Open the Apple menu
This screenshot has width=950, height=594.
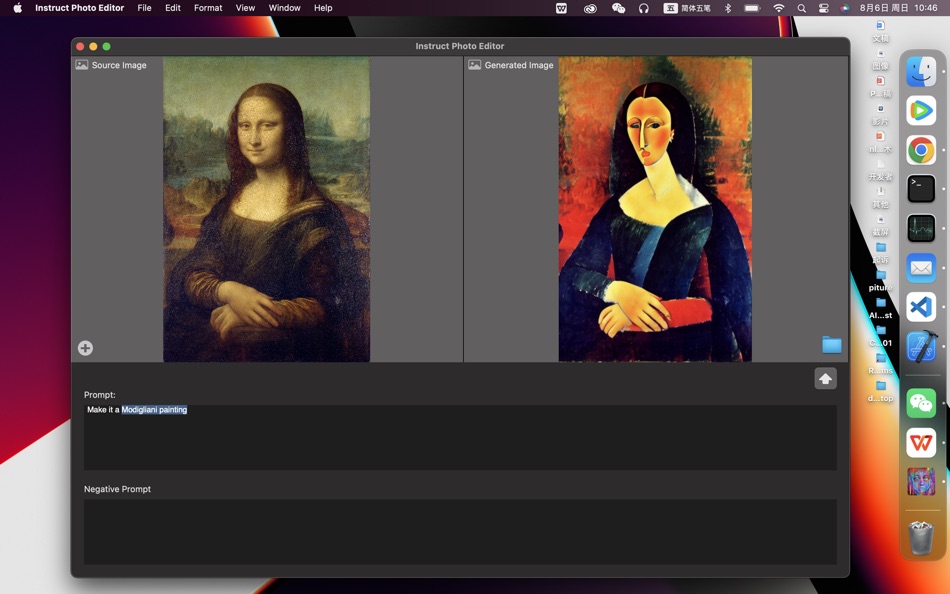18,8
